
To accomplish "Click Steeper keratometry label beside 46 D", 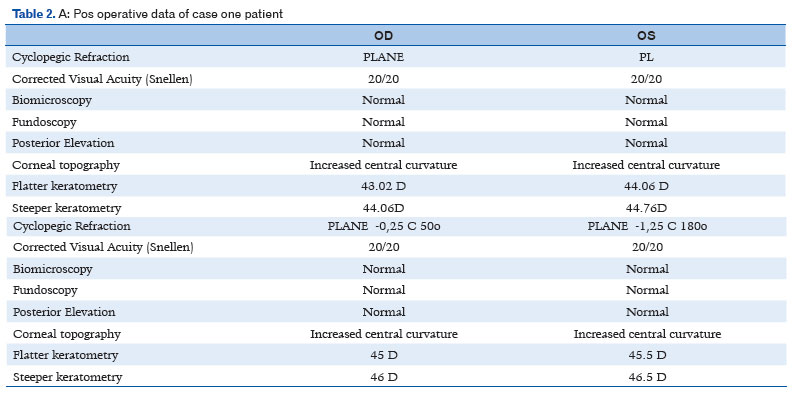I will coord(67,377).
